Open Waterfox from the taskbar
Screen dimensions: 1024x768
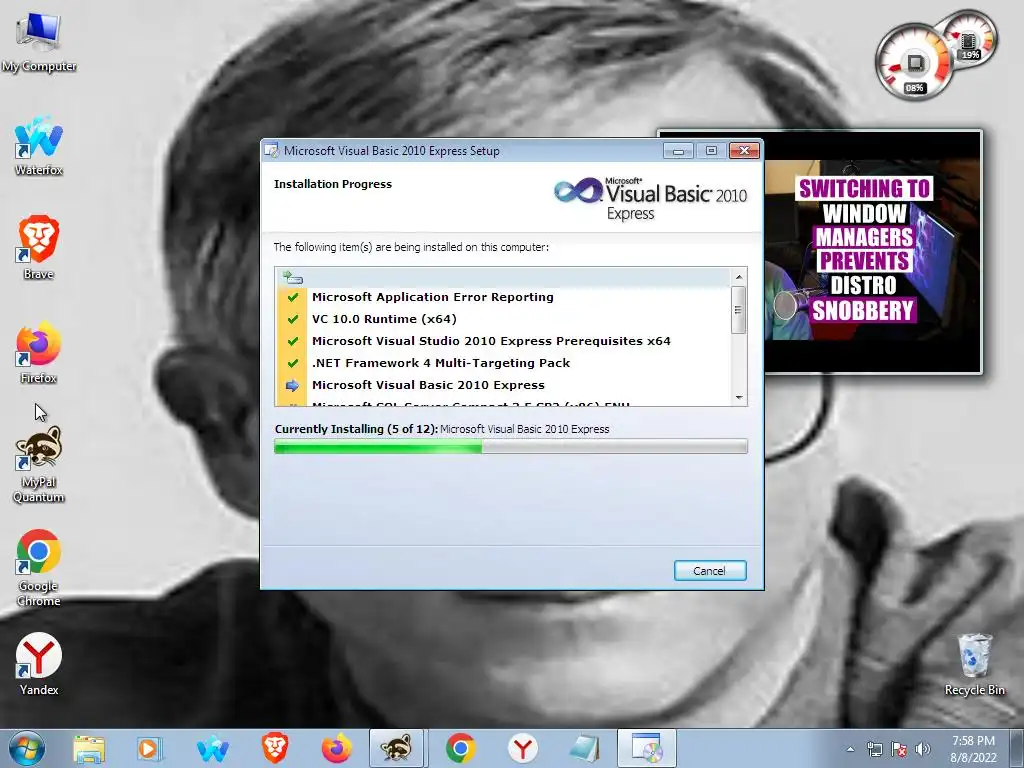[x=213, y=749]
